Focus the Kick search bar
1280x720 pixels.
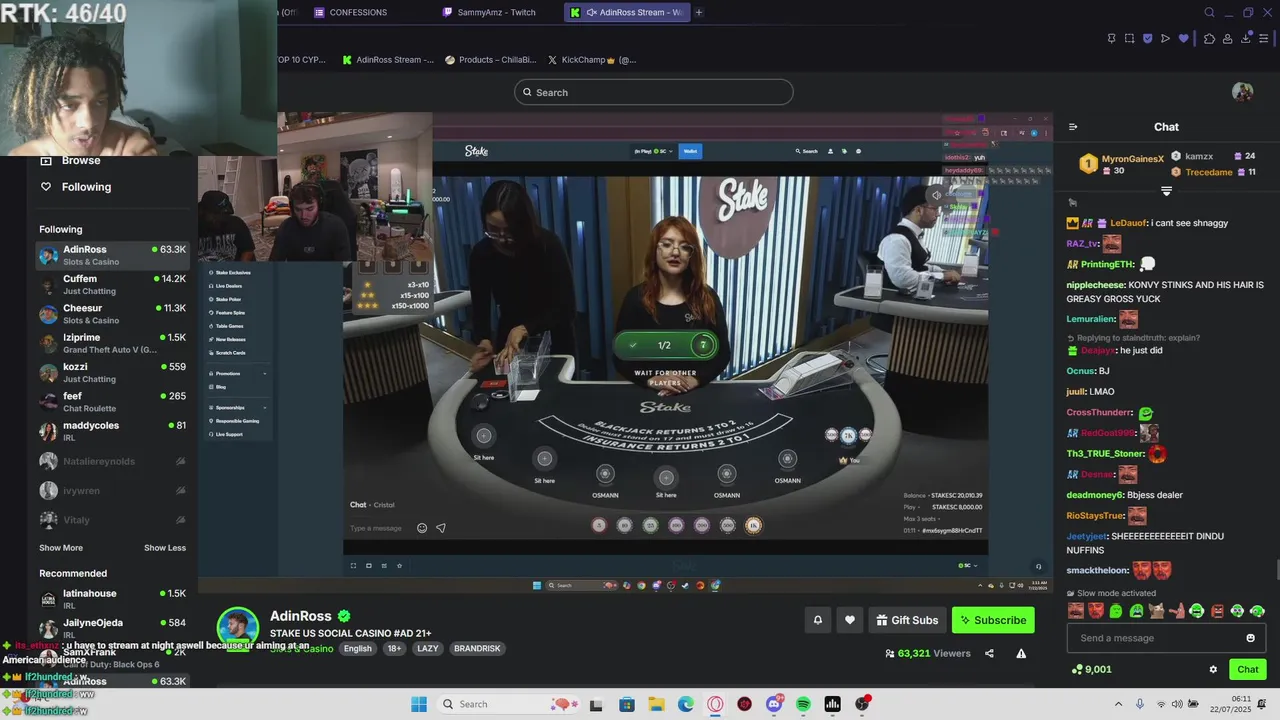pos(654,92)
